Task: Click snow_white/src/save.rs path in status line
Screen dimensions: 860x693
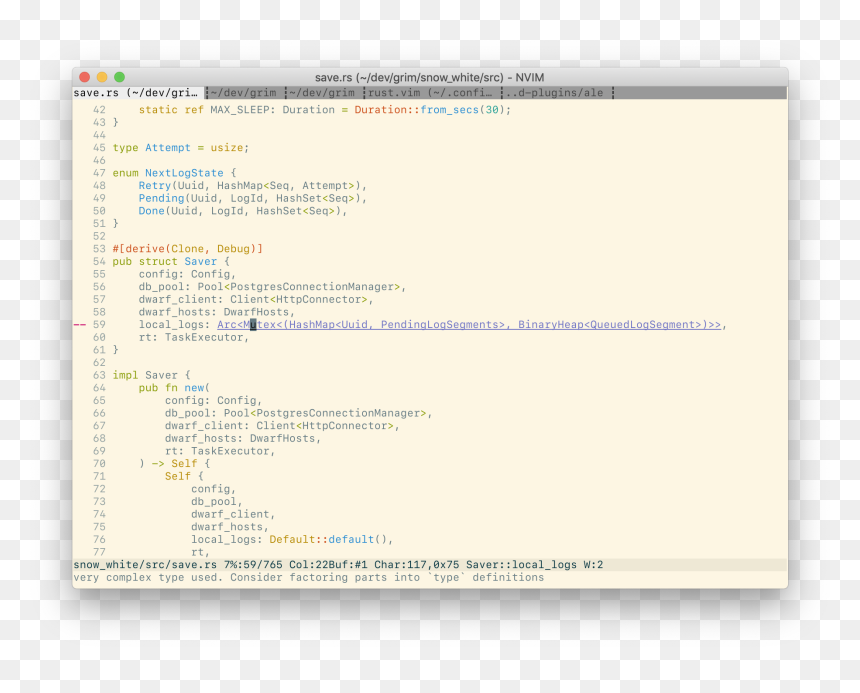Action: click(x=145, y=565)
